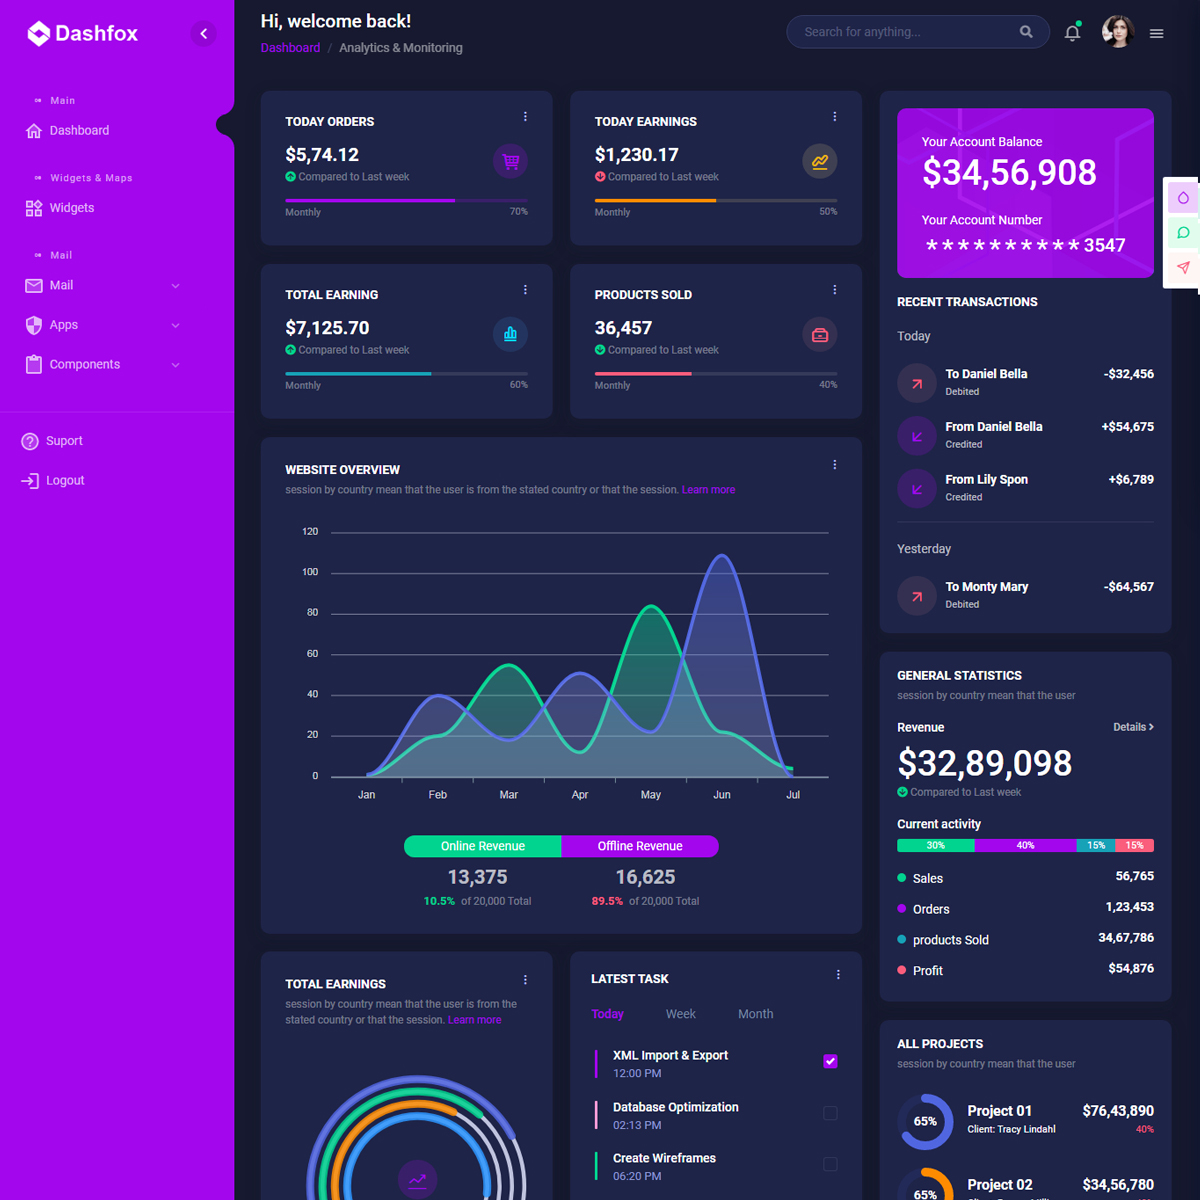Switch to Month tab in Latest Task

pyautogui.click(x=756, y=1014)
